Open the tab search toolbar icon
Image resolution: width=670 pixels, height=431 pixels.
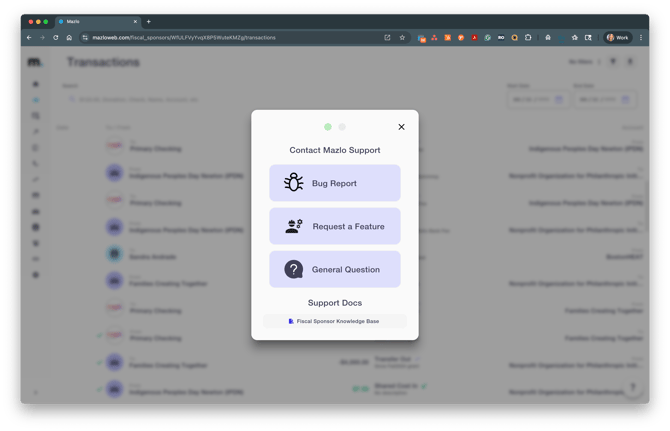pyautogui.click(x=588, y=38)
